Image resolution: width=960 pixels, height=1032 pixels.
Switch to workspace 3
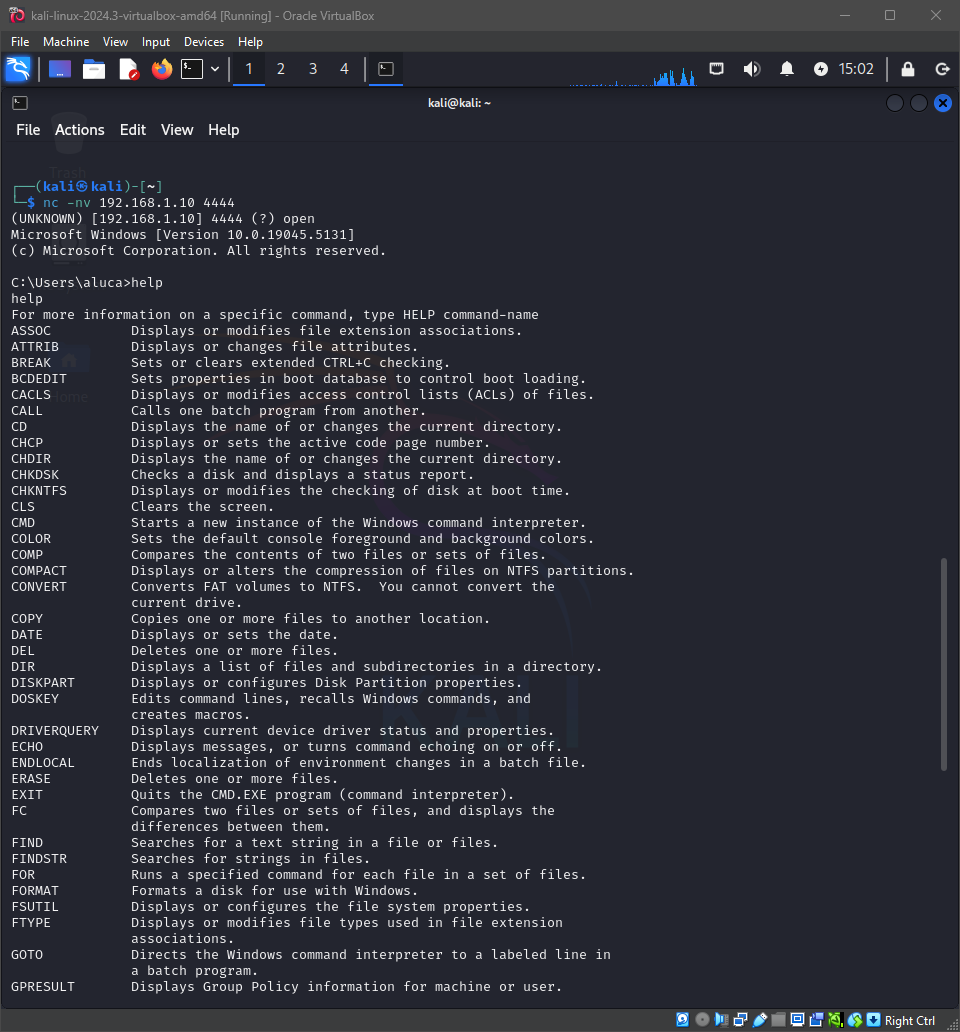pyautogui.click(x=313, y=69)
